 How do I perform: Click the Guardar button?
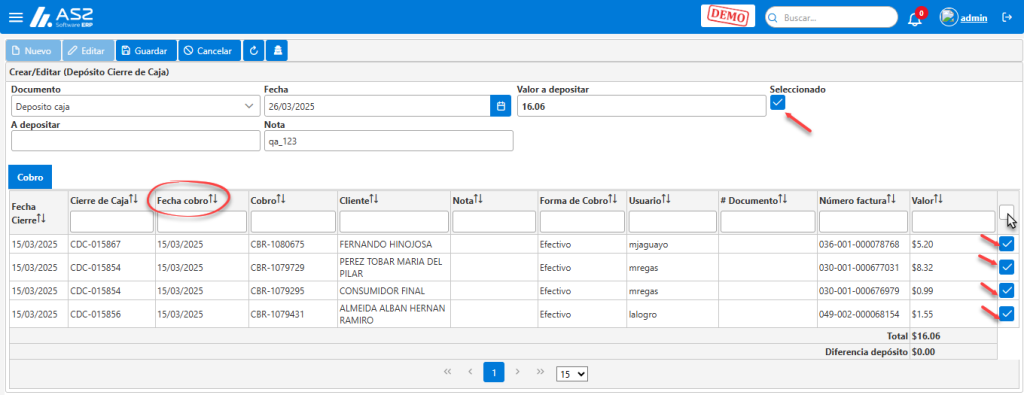pyautogui.click(x=146, y=51)
